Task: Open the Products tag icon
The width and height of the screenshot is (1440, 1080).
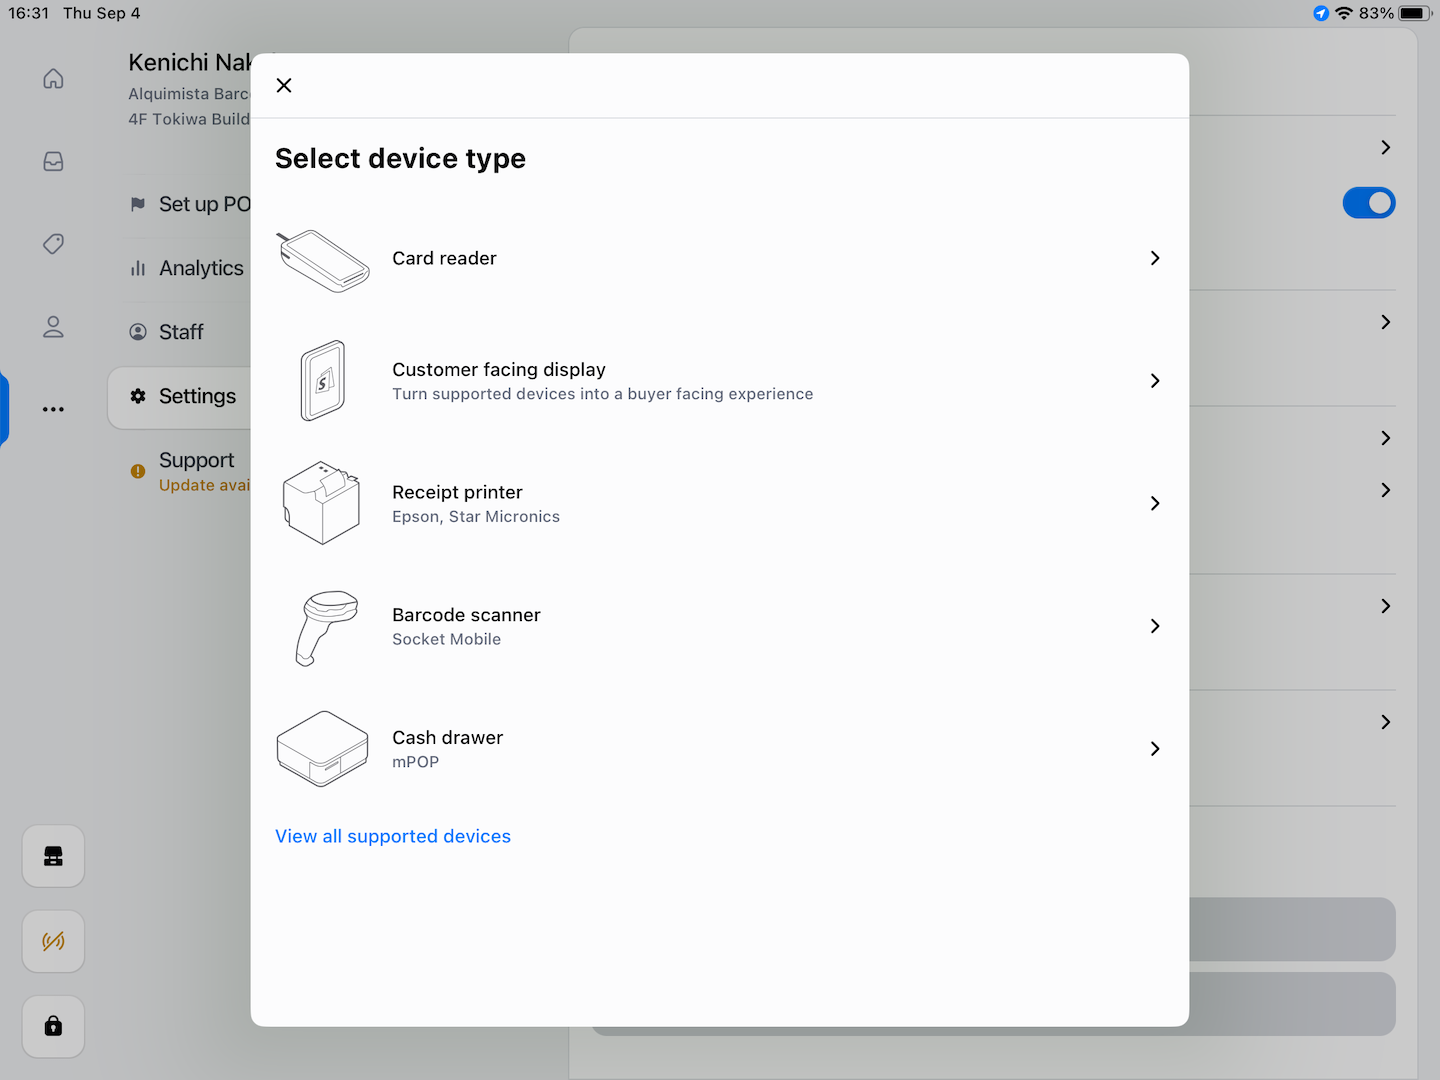Action: click(54, 244)
